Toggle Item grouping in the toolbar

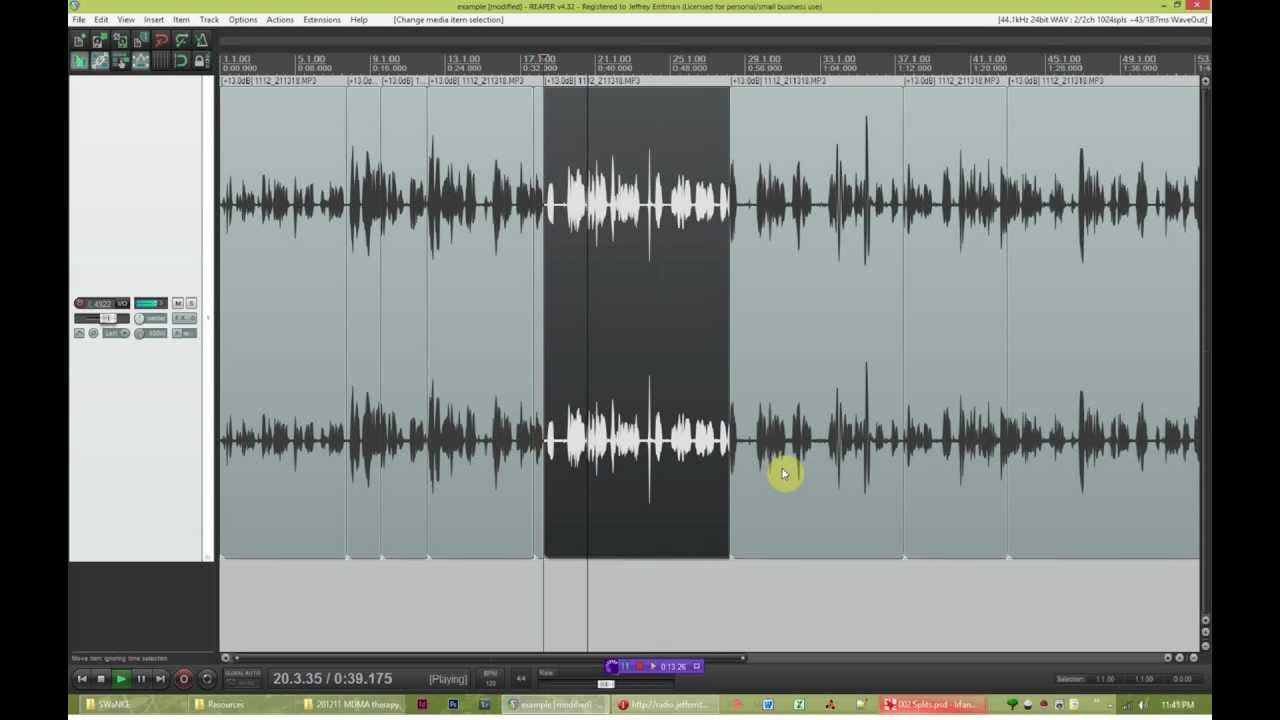[100, 61]
